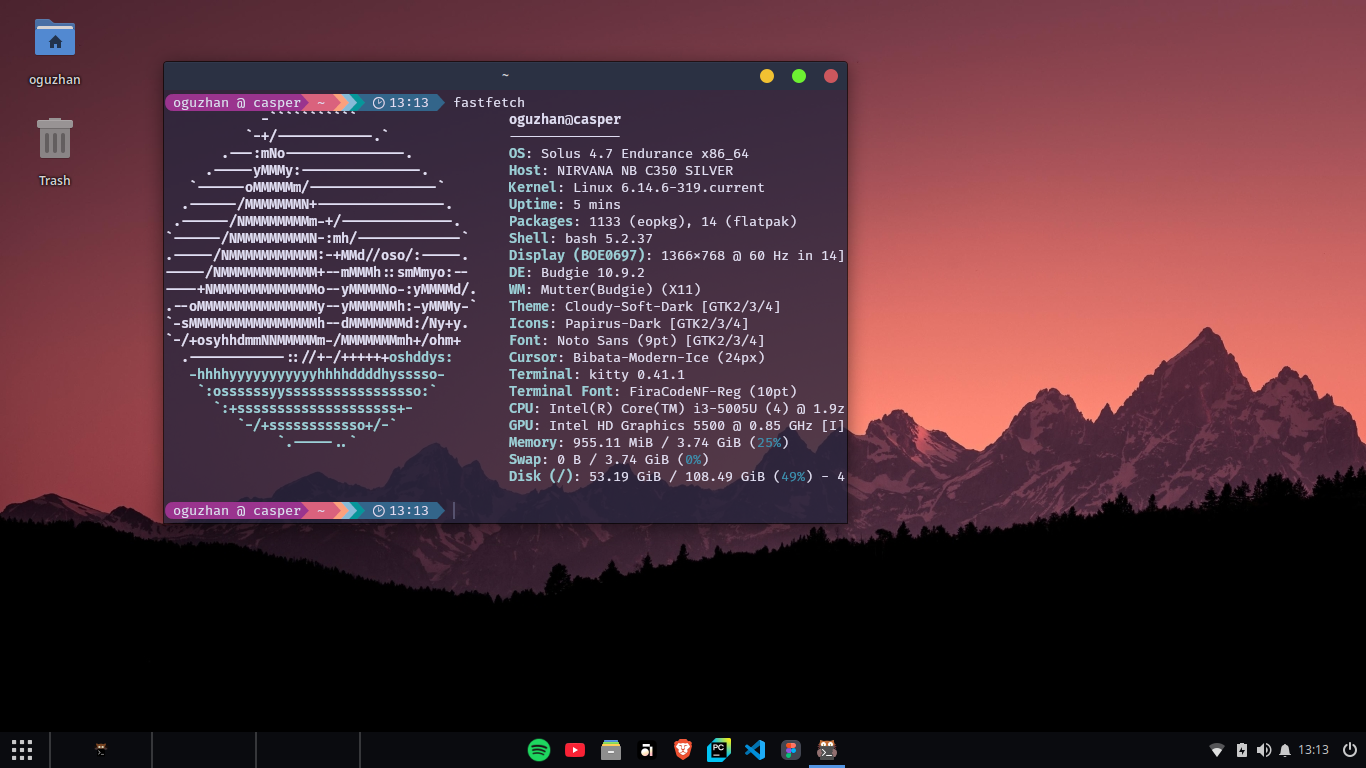The image size is (1366, 768).
Task: Click the Swap: 0 B / 3.74 GiB line
Action: [x=608, y=460]
